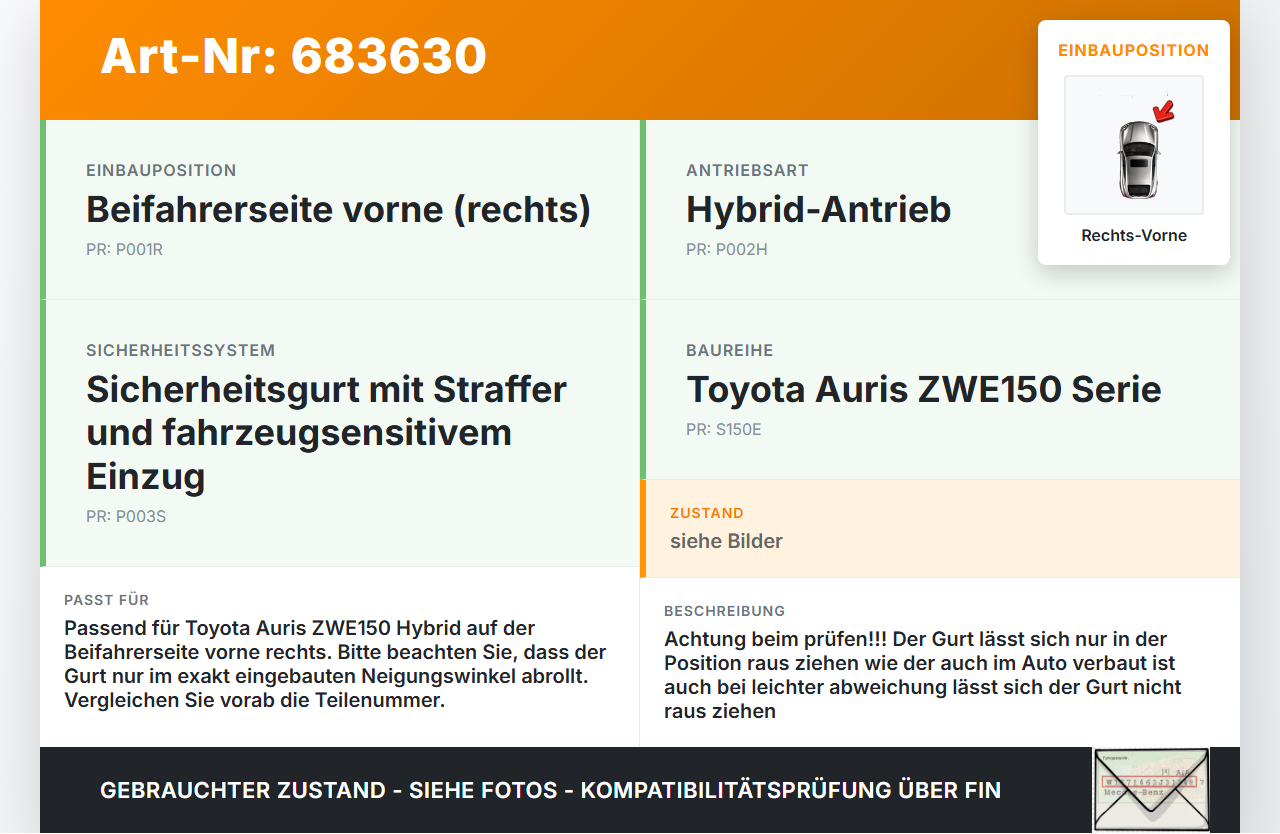Image resolution: width=1280 pixels, height=834 pixels.
Task: Click the vehicle registration thumbnail image
Action: point(1151,789)
